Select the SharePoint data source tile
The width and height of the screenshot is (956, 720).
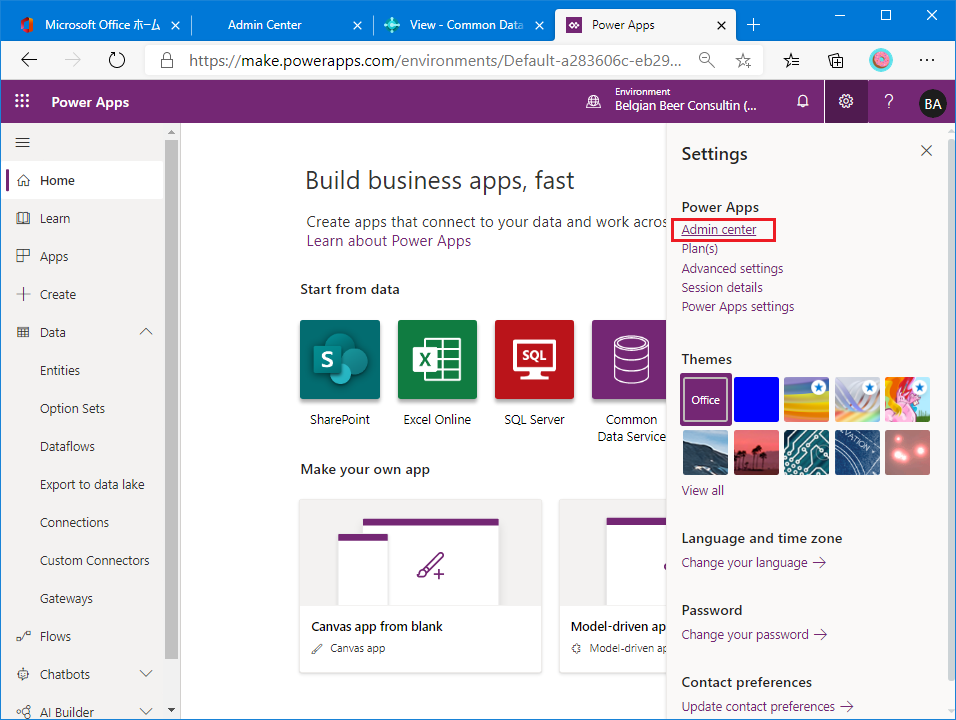coord(340,359)
